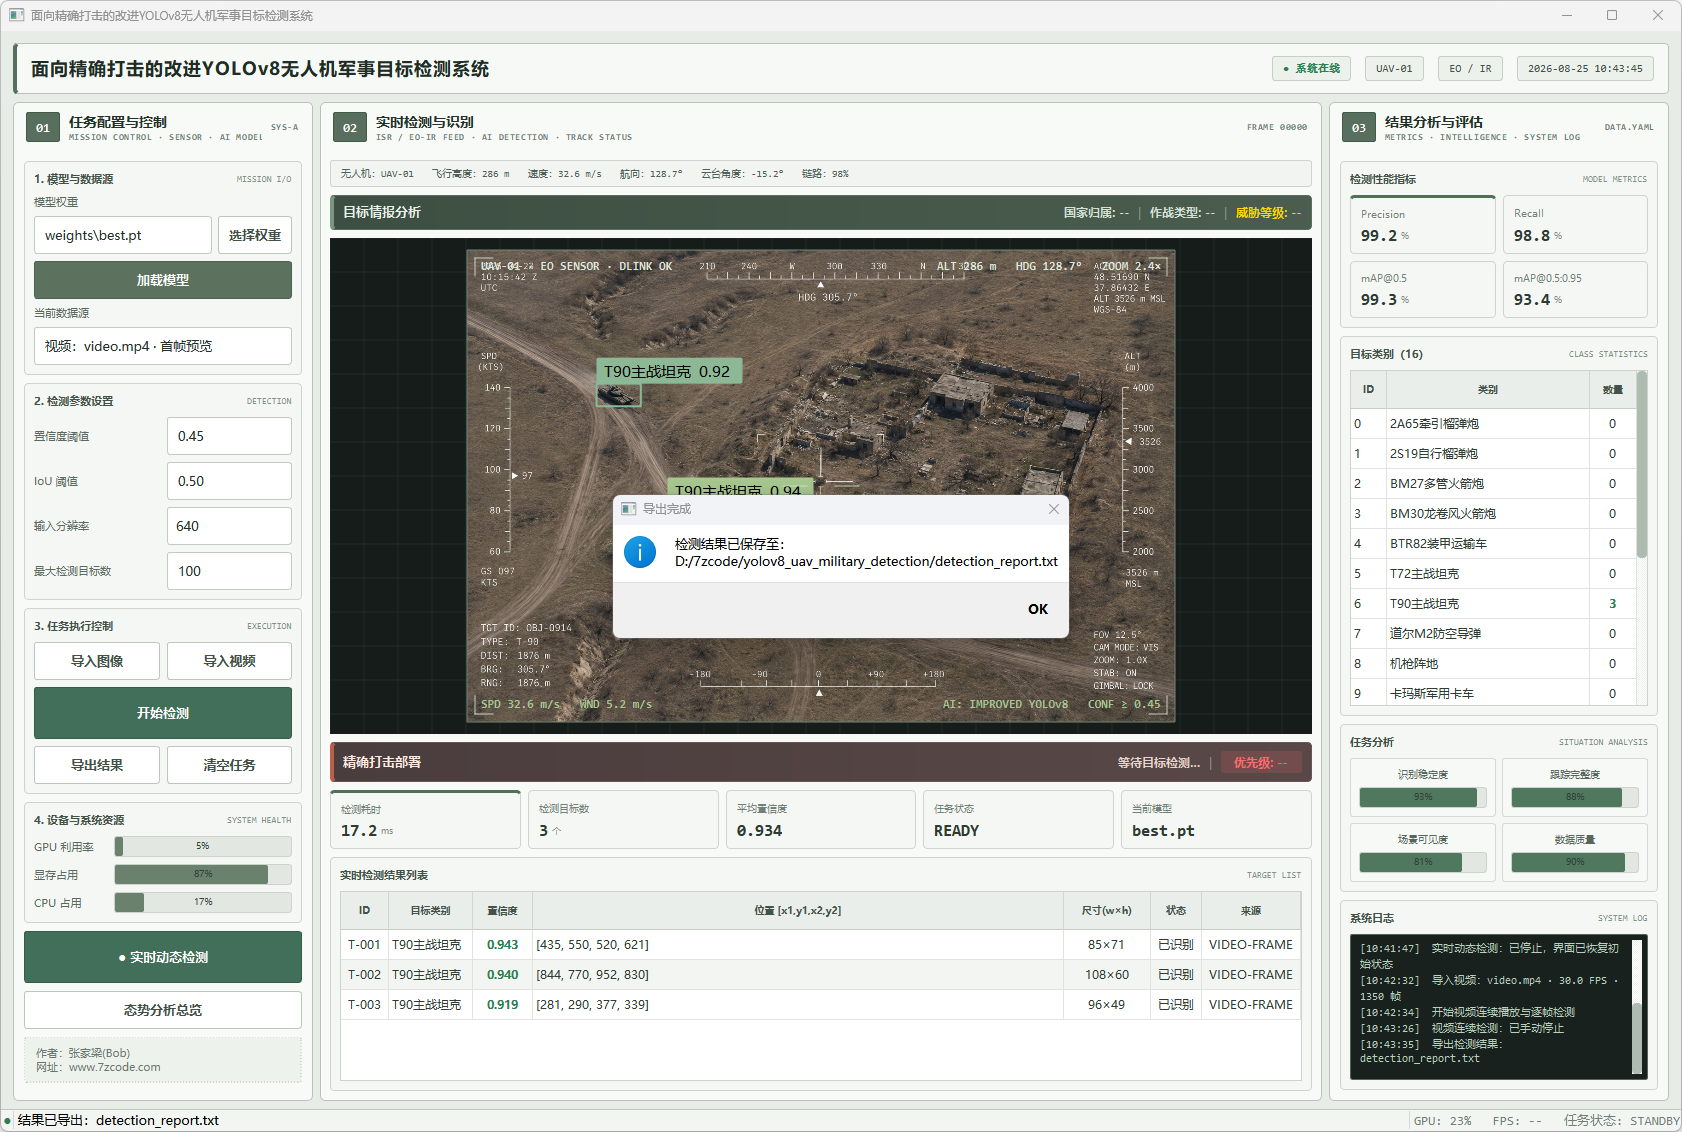
Task: Select result row T-003
Action: (x=820, y=1005)
